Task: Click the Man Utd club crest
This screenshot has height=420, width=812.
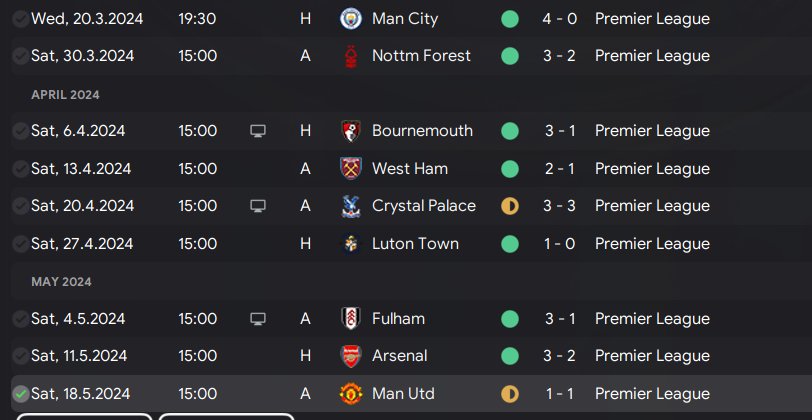Action: click(x=351, y=394)
